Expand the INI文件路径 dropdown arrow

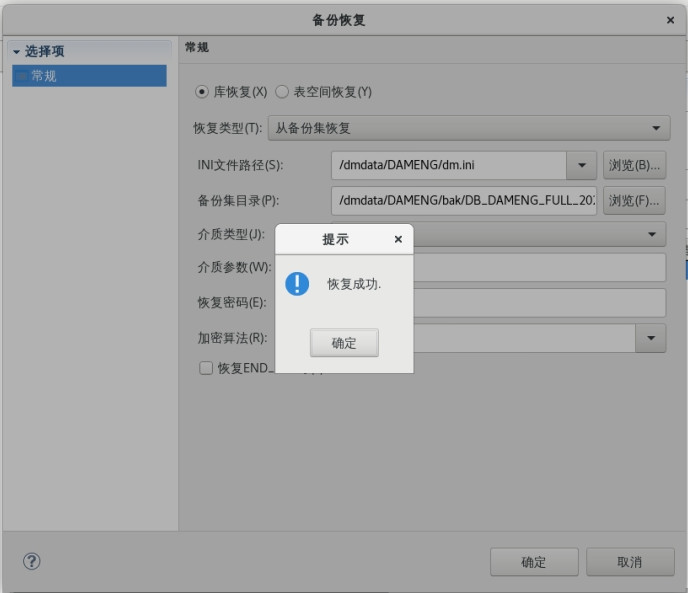click(x=581, y=165)
